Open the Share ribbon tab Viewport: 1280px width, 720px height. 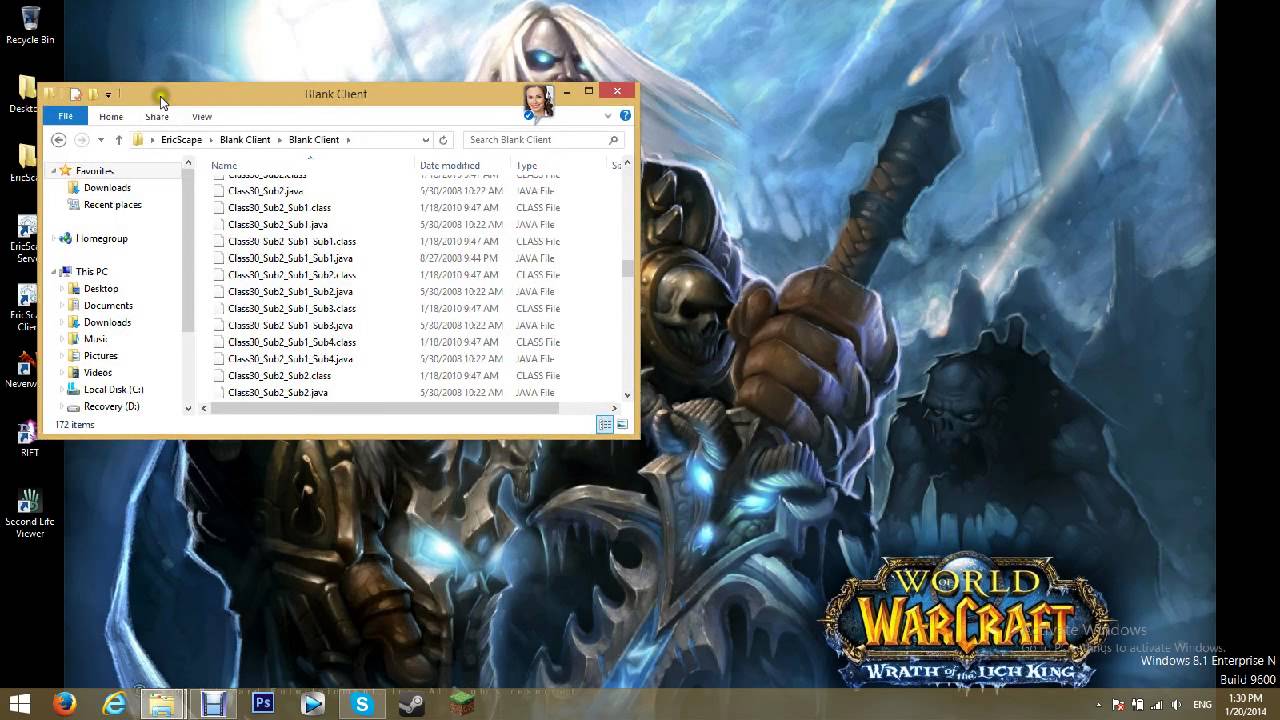tap(157, 117)
